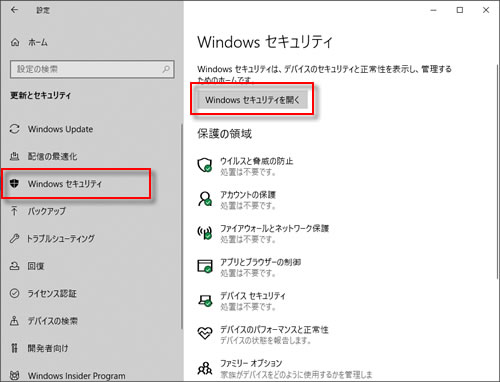Viewport: 500px width, 382px height.
Task: Open デバイス セキュリティ link
Action: coord(253,296)
